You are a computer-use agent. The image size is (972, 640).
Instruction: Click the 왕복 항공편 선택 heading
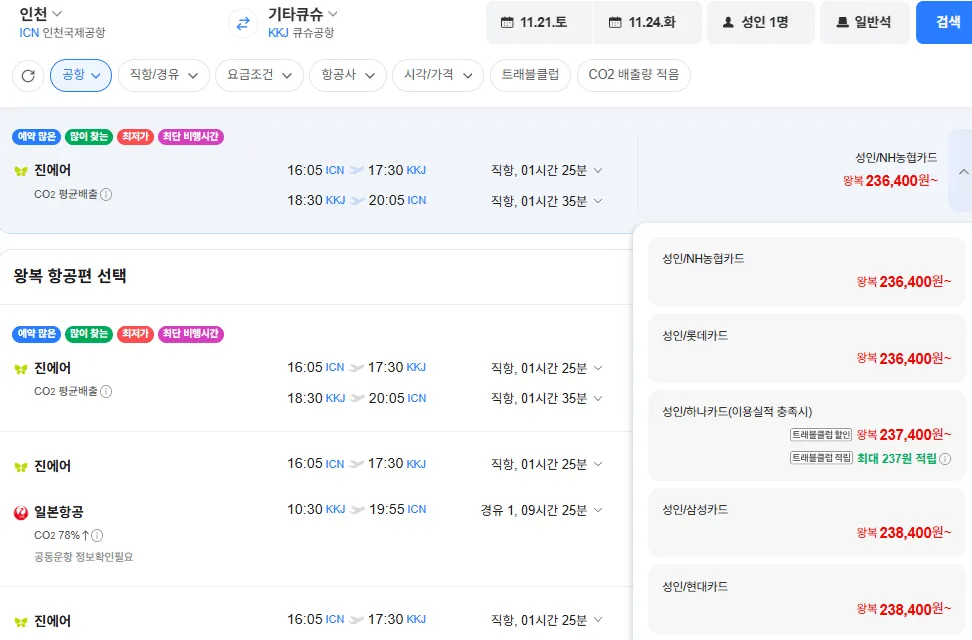point(70,276)
